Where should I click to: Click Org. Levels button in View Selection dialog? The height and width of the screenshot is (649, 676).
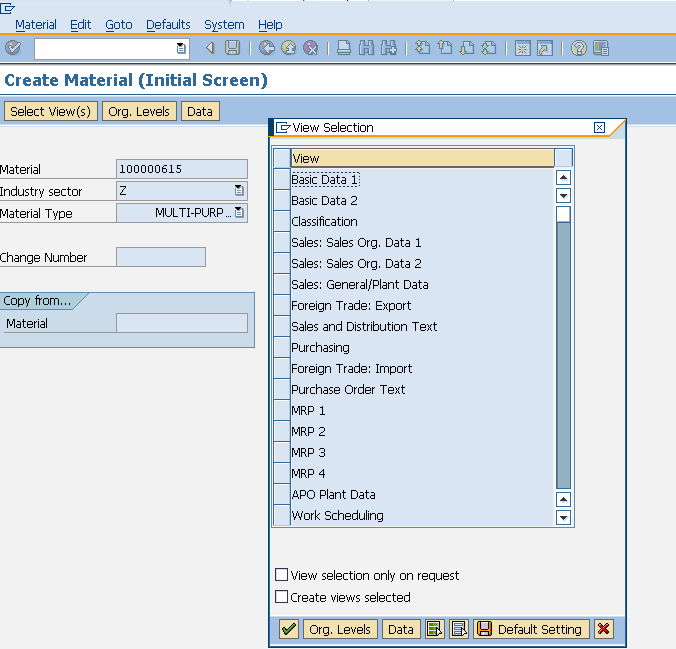(x=340, y=629)
